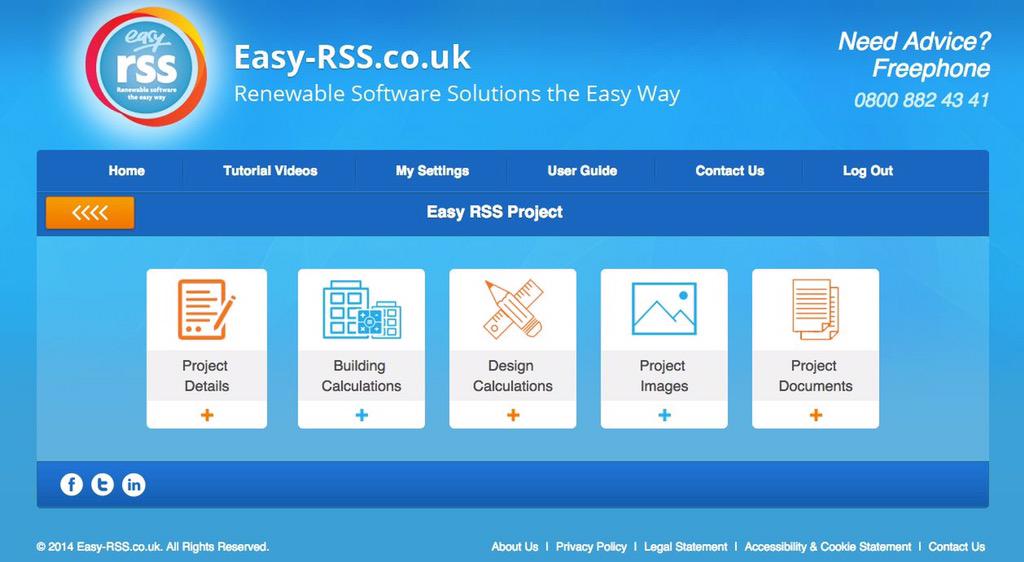The height and width of the screenshot is (562, 1024).
Task: Visit the Facebook page icon
Action: (72, 484)
